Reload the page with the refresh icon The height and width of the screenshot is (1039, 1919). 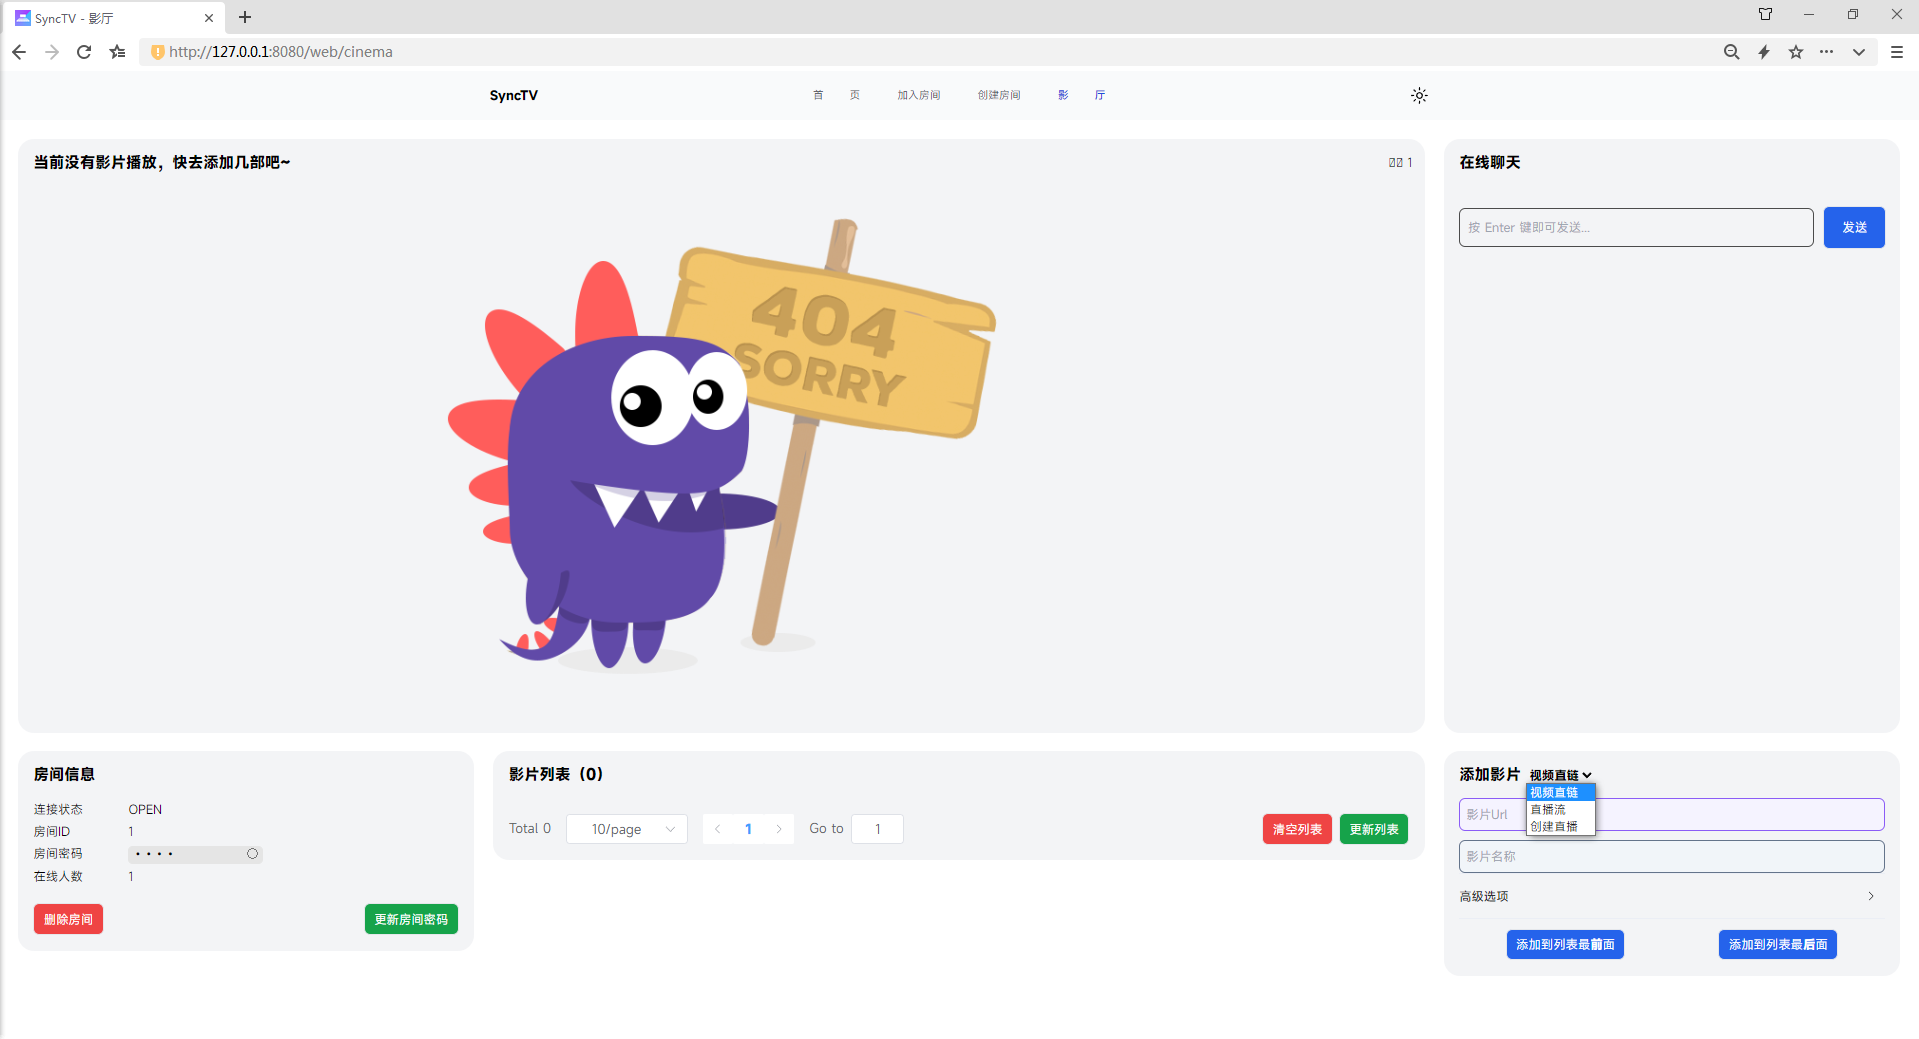pyautogui.click(x=84, y=52)
